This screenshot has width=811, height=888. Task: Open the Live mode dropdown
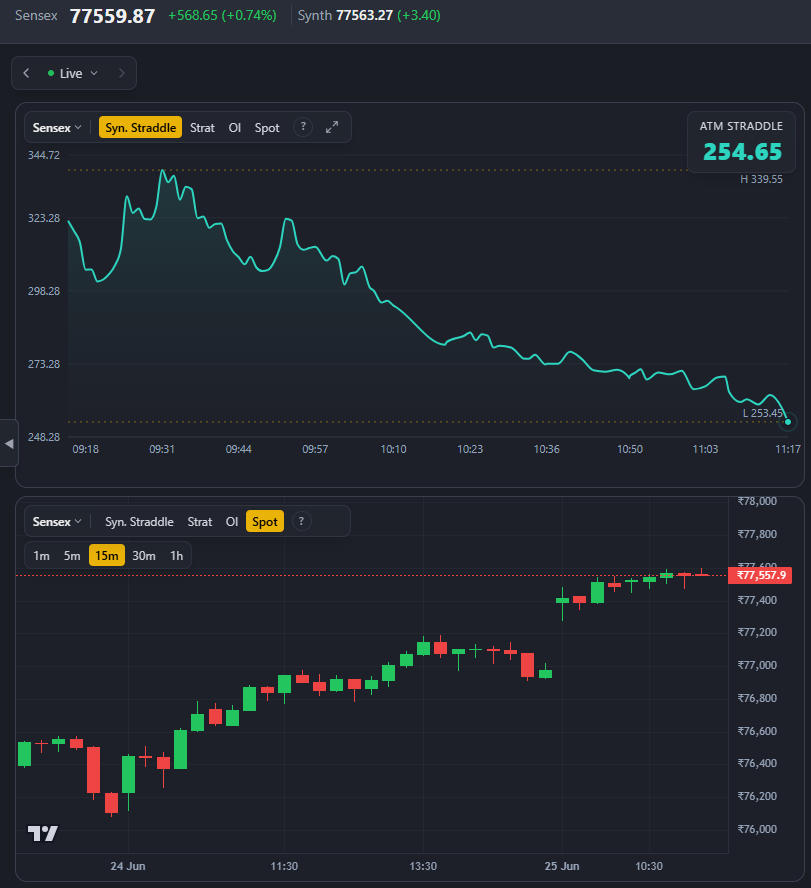73,73
